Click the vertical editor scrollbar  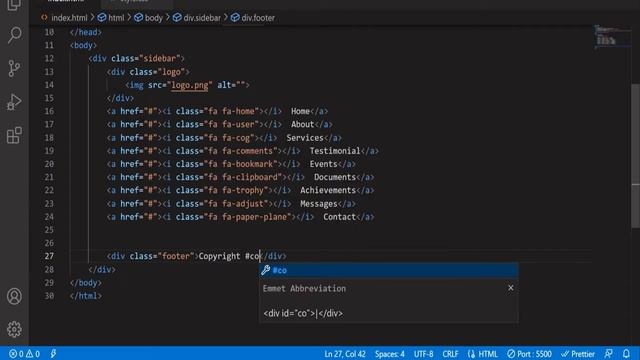[x=635, y=155]
